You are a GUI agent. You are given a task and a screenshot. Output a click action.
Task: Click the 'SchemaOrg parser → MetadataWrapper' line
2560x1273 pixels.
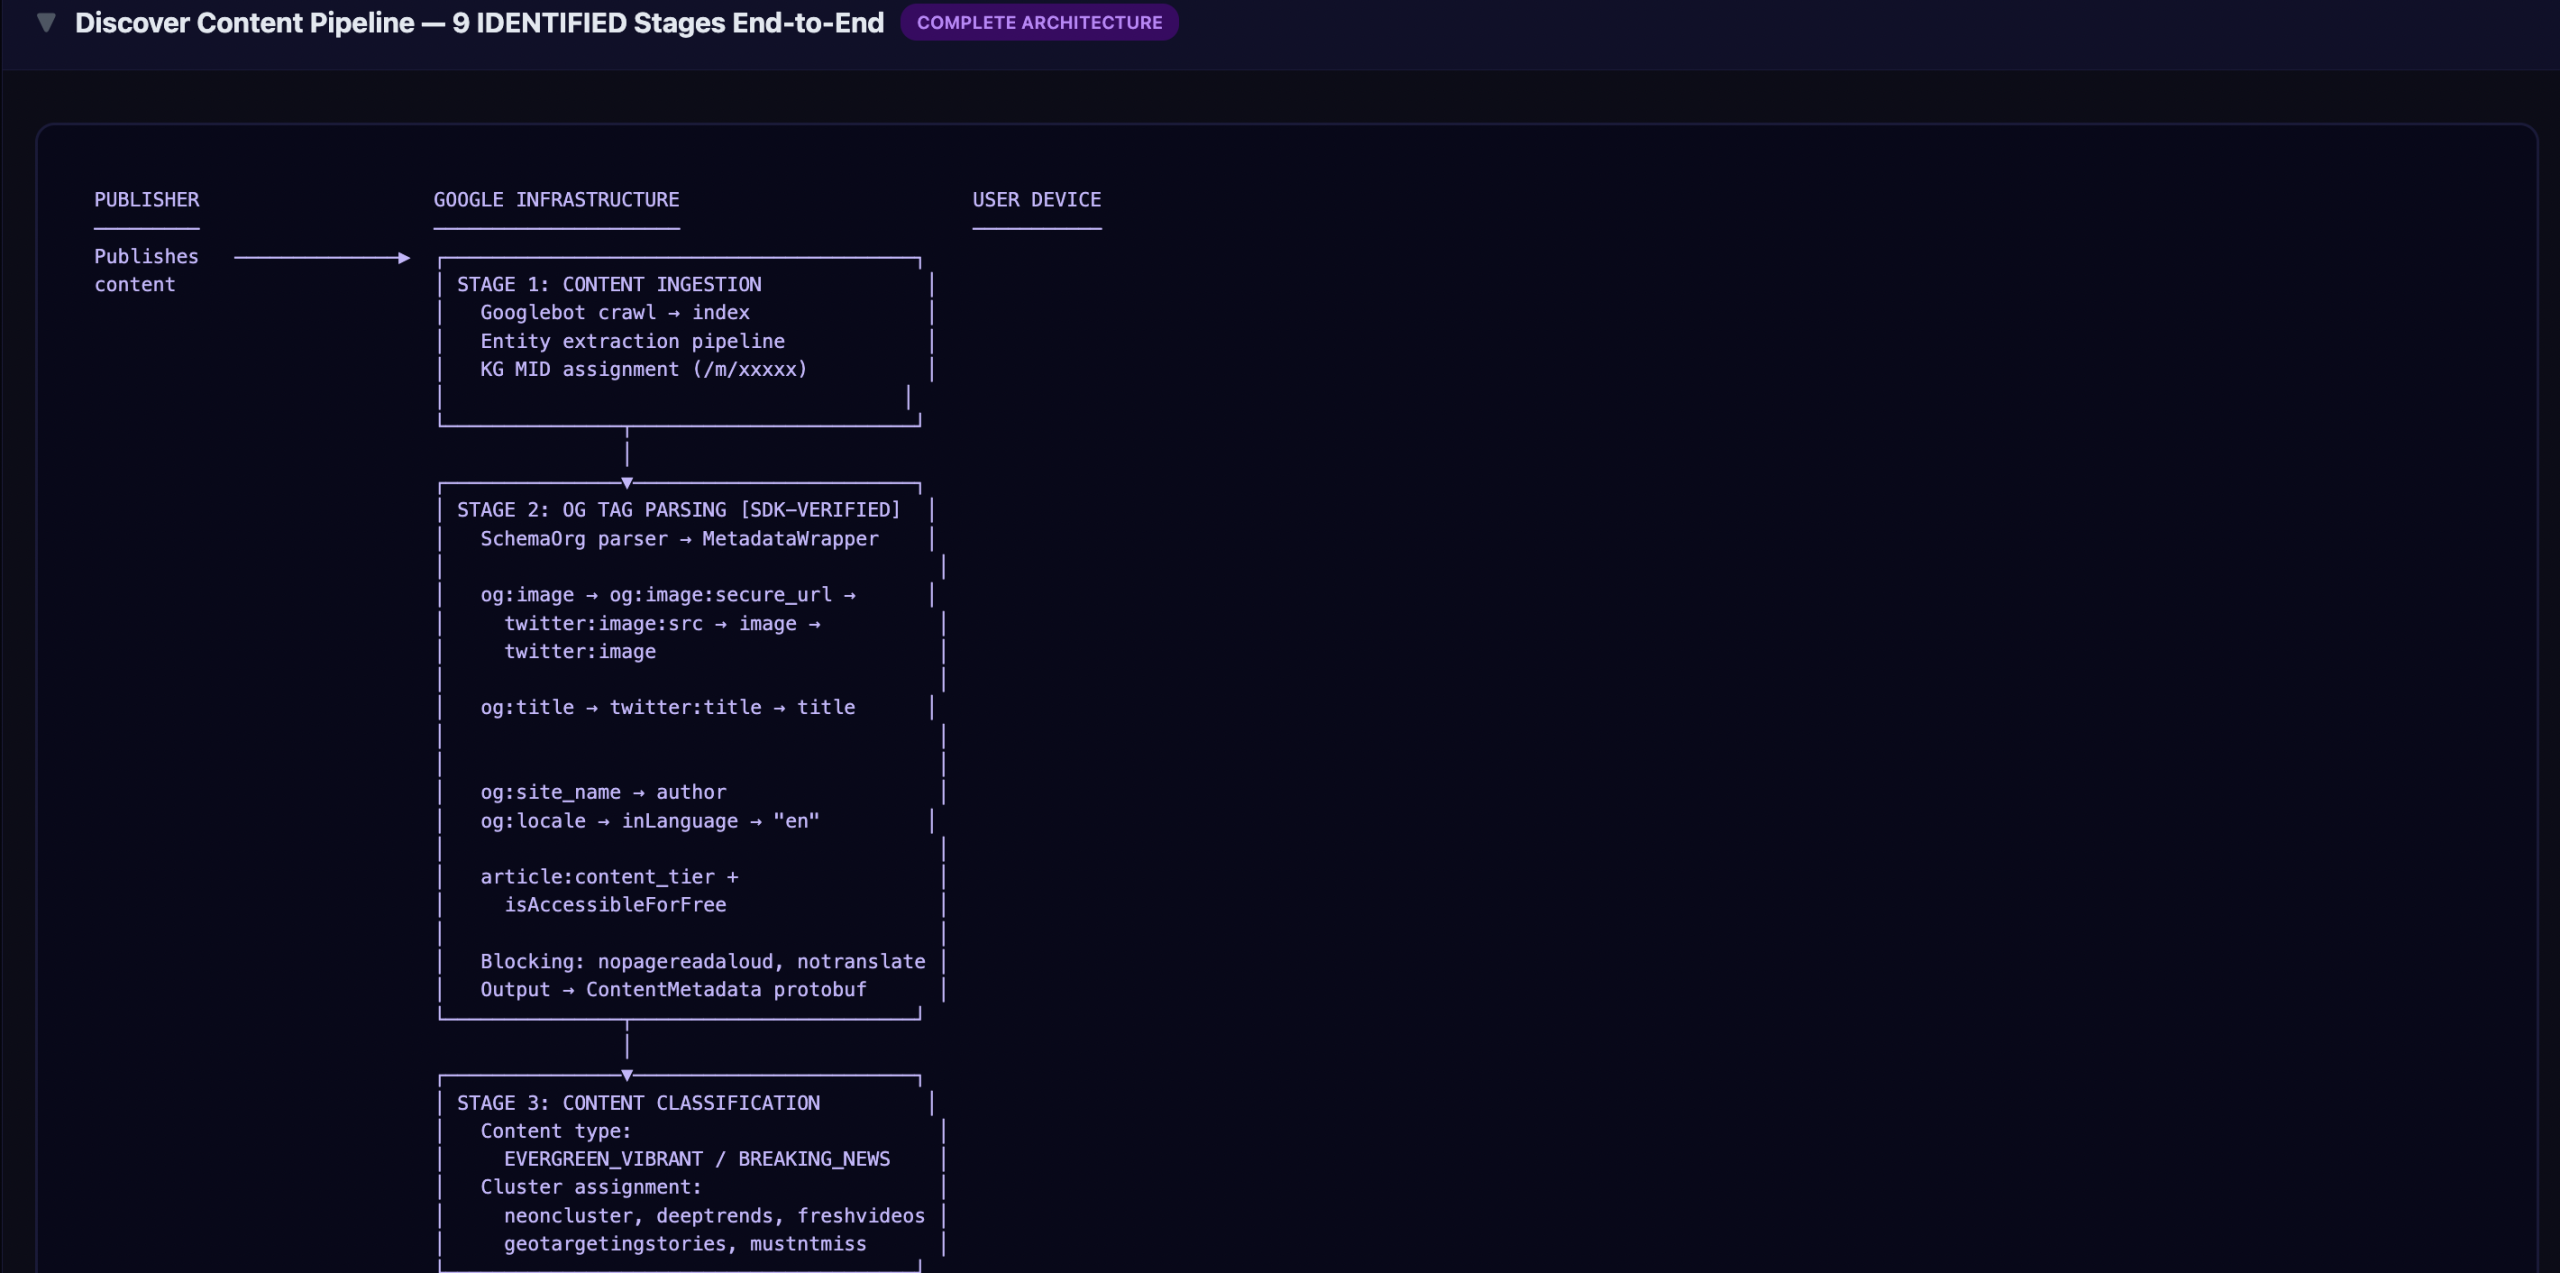679,539
